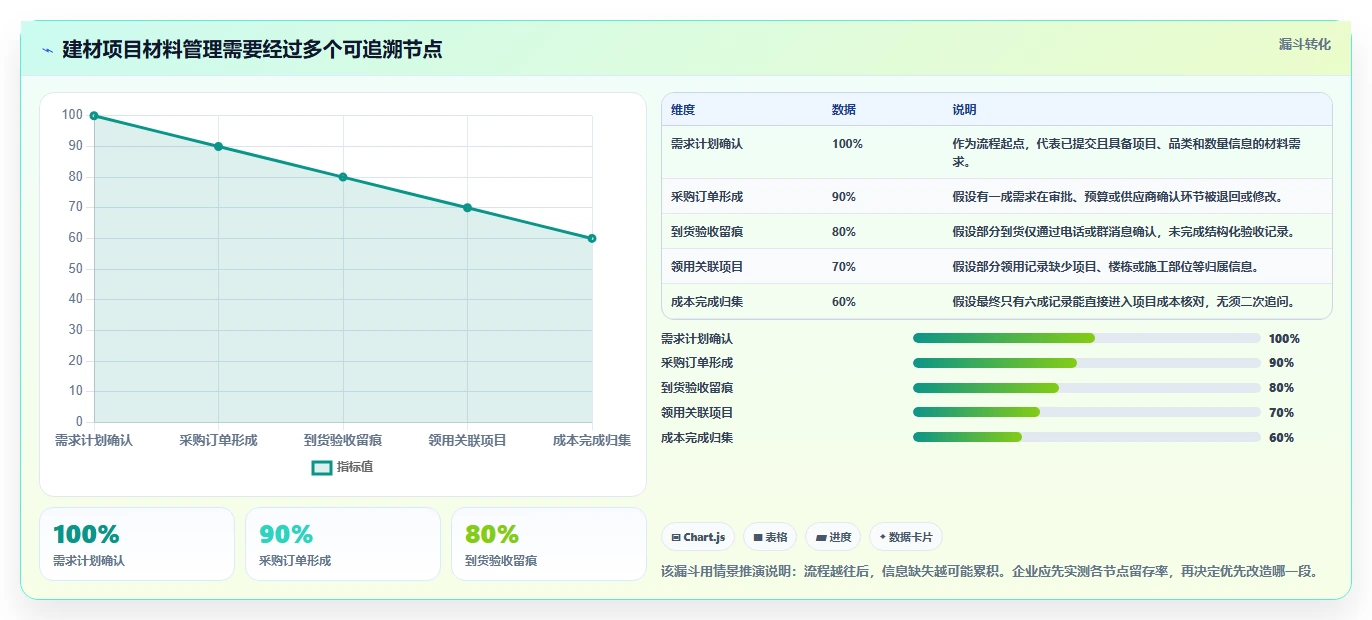Viewport: 1372px width, 620px height.
Task: Select the 领用关联项目 cell in the table
Action: pos(707,267)
